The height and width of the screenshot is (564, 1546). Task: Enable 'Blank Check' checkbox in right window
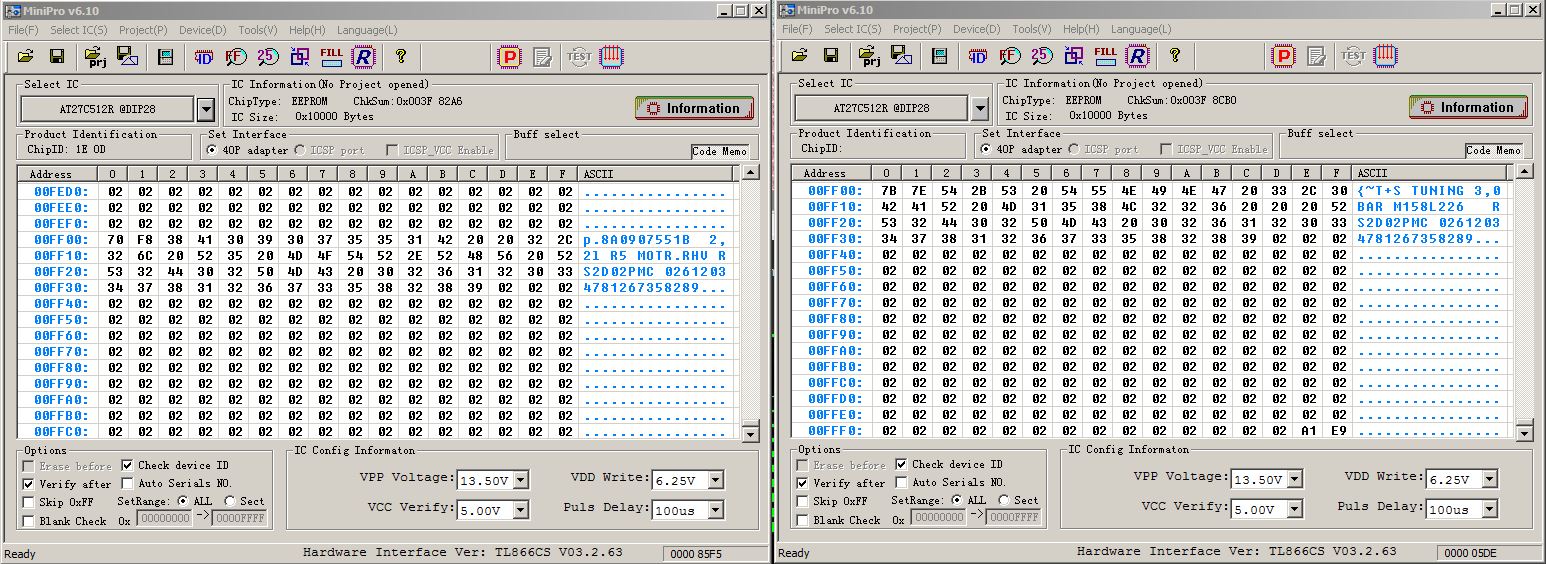803,520
